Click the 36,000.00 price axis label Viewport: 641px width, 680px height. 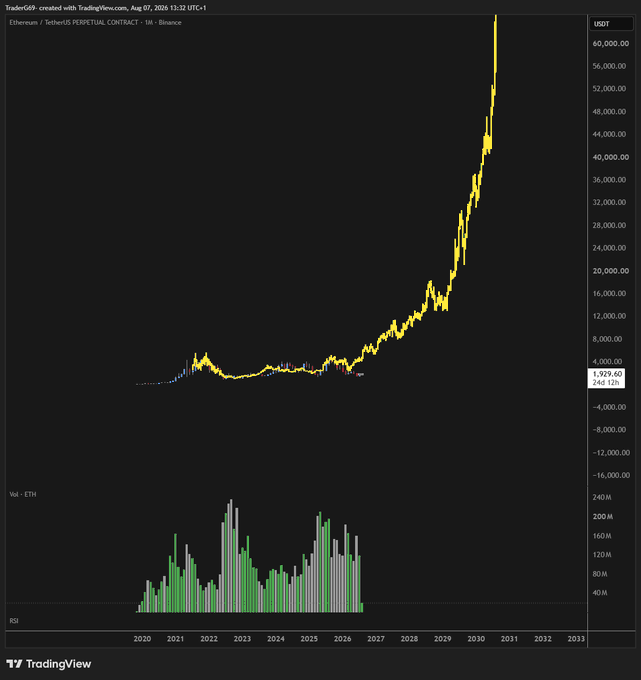click(x=609, y=180)
